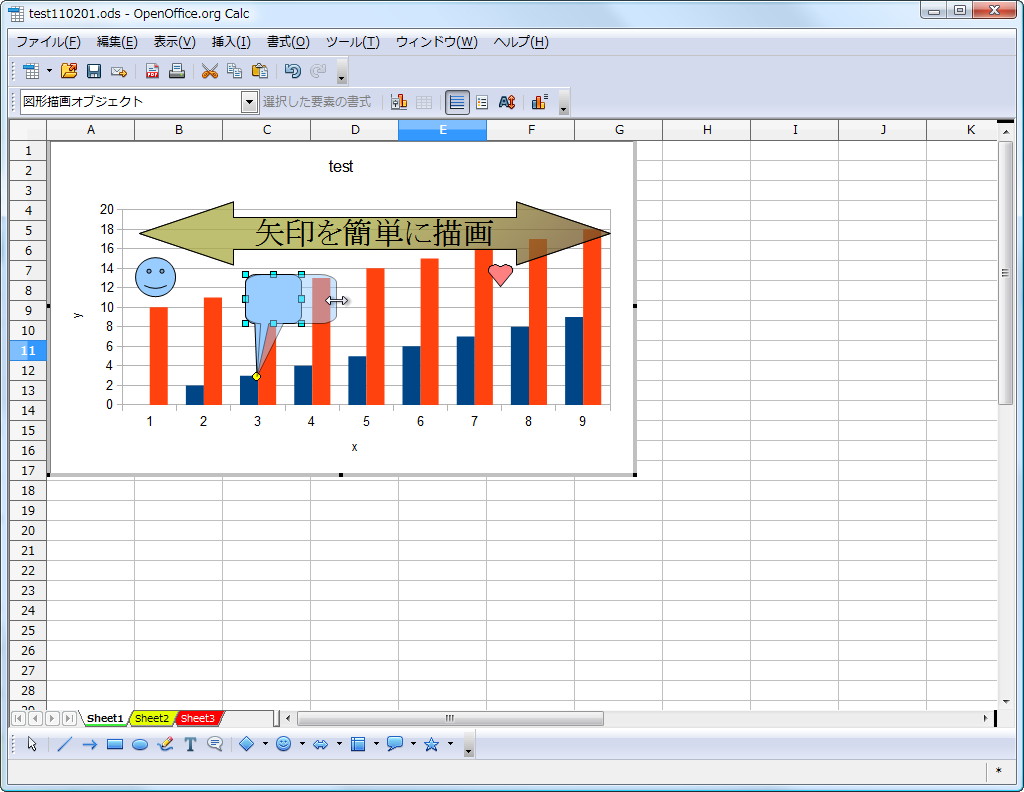Open the Flowchart dropdown arrow
The height and width of the screenshot is (792, 1024).
pos(376,744)
